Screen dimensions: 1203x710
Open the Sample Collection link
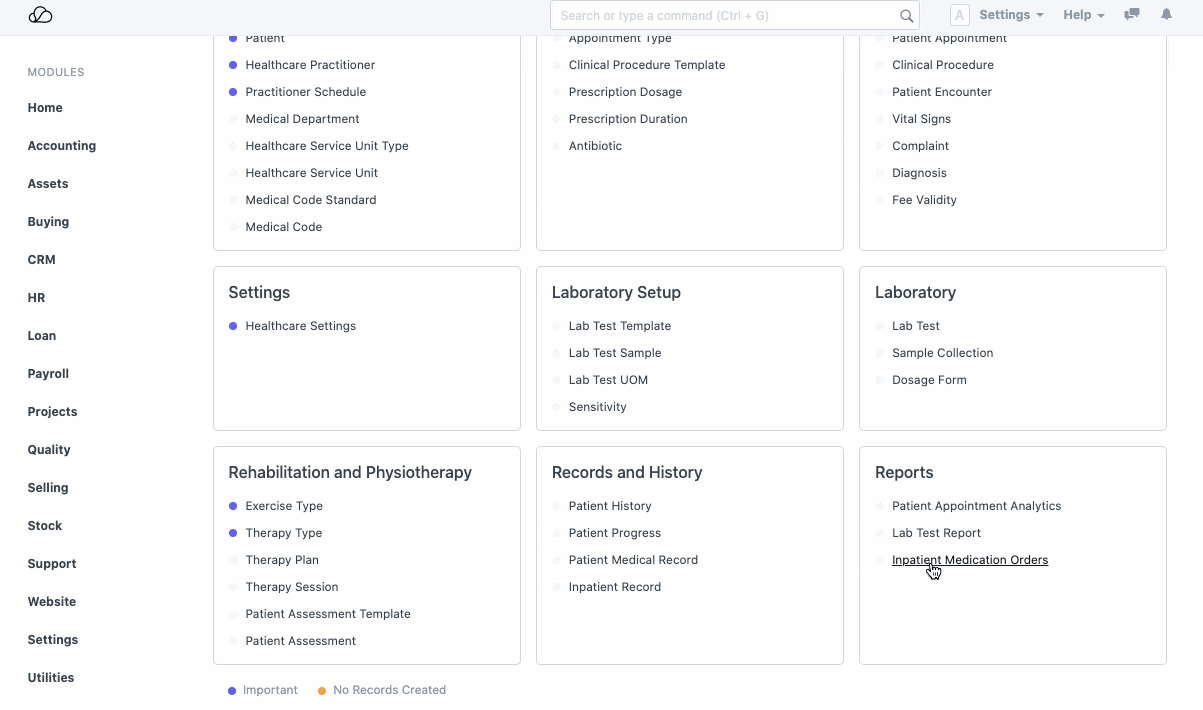tap(942, 353)
